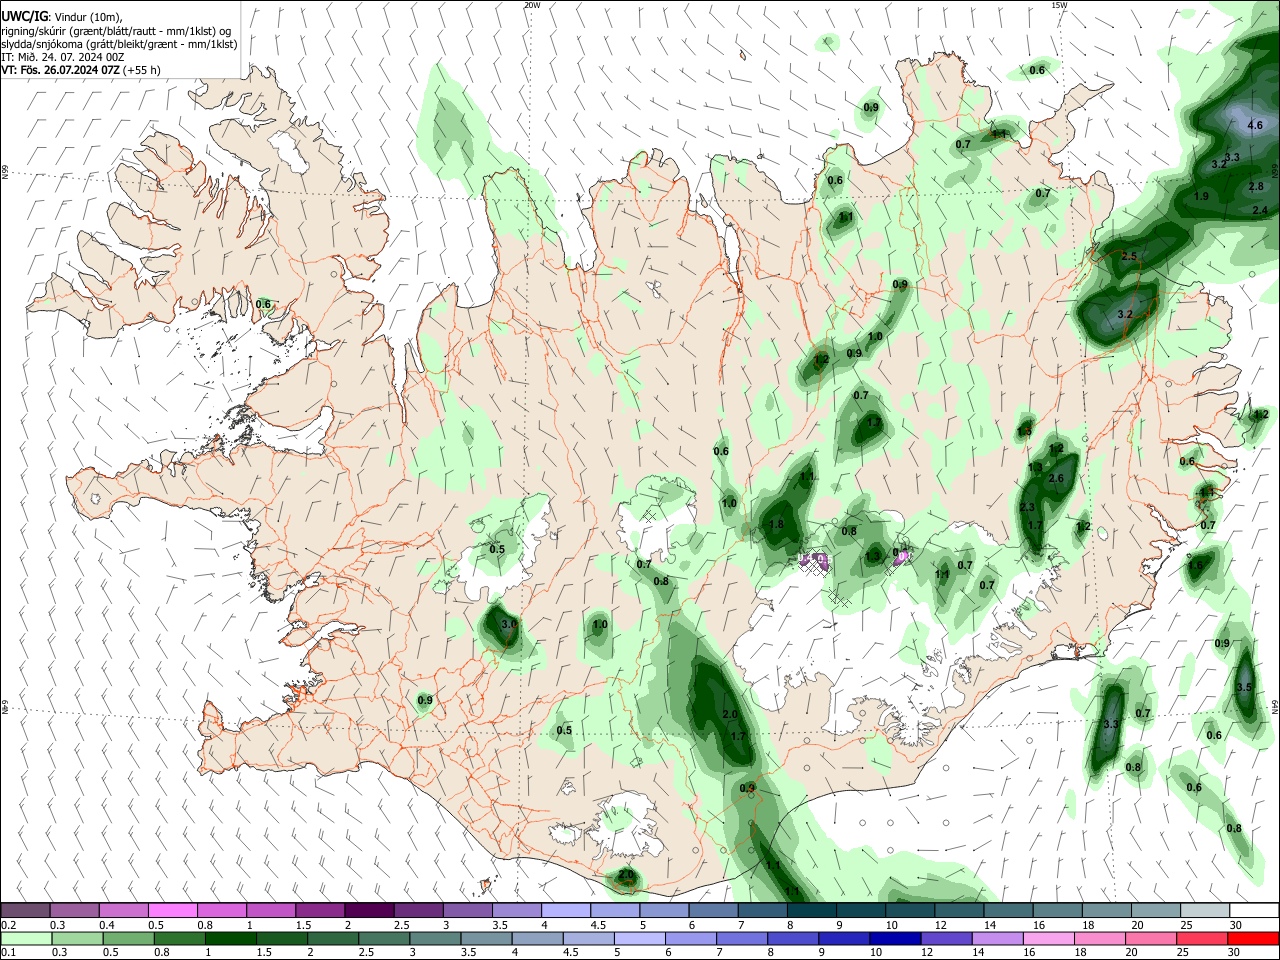Click the top legend swatch between 0.2 and 0.3
This screenshot has width=1280, height=960.
[x=25, y=911]
